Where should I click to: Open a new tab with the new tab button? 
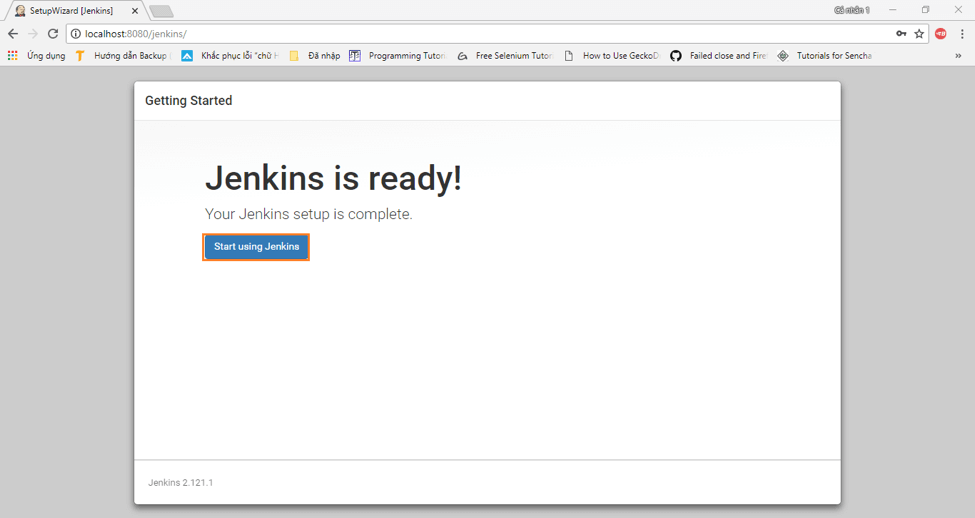click(x=162, y=11)
